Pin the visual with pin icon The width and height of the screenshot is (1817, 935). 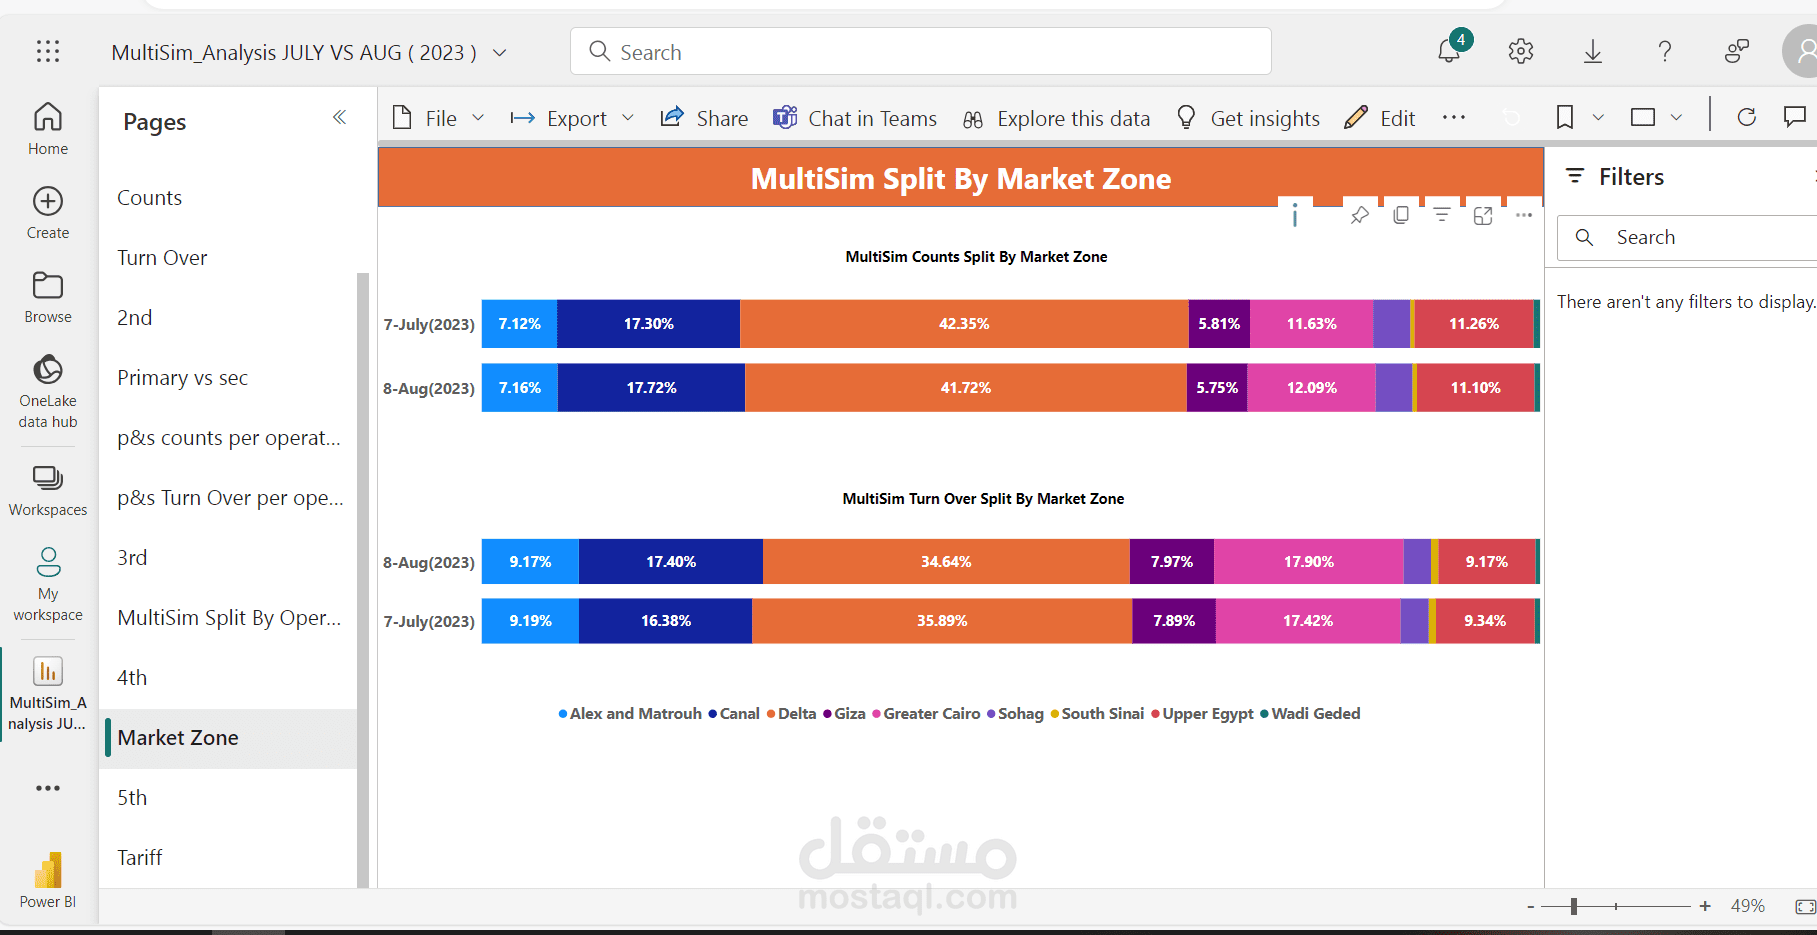tap(1359, 215)
